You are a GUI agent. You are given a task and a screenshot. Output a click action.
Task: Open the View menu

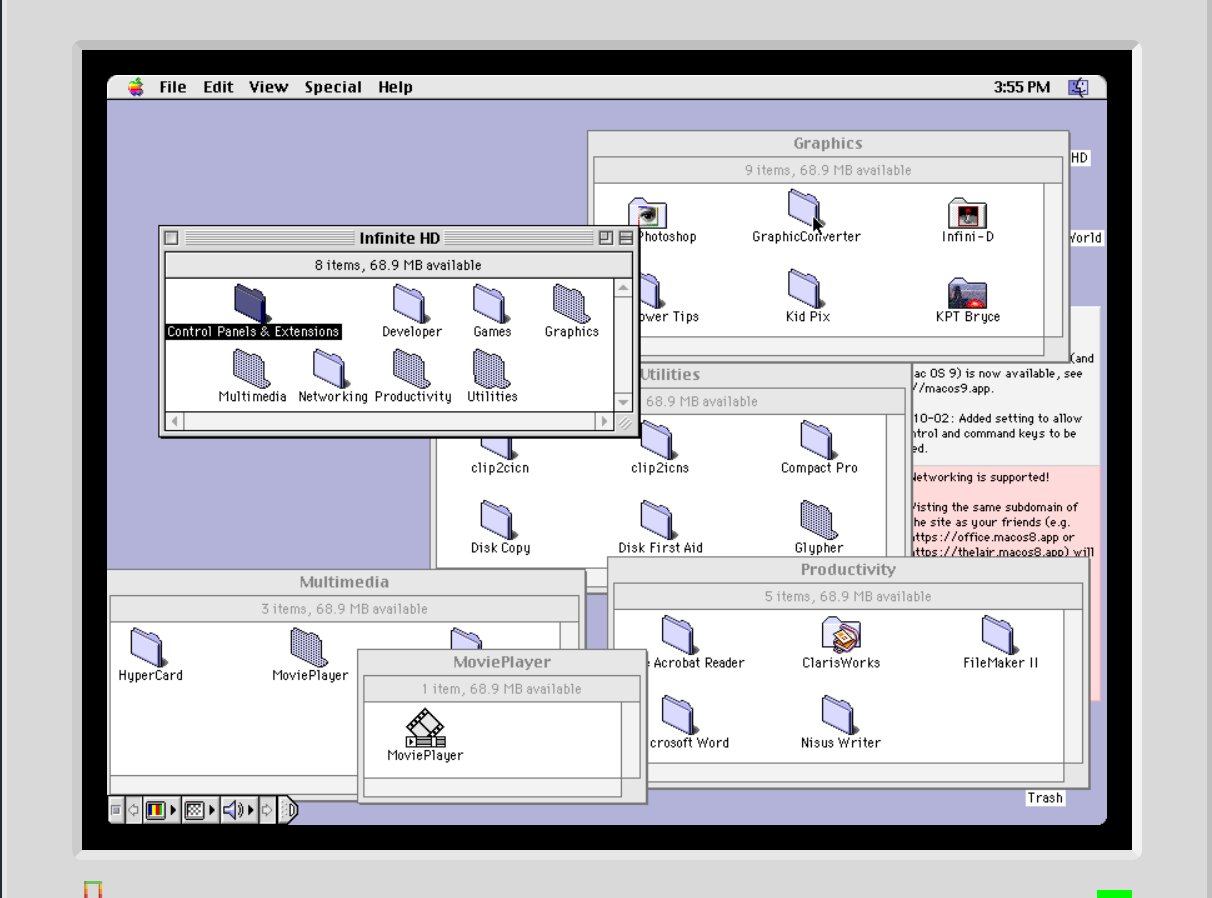click(x=268, y=87)
